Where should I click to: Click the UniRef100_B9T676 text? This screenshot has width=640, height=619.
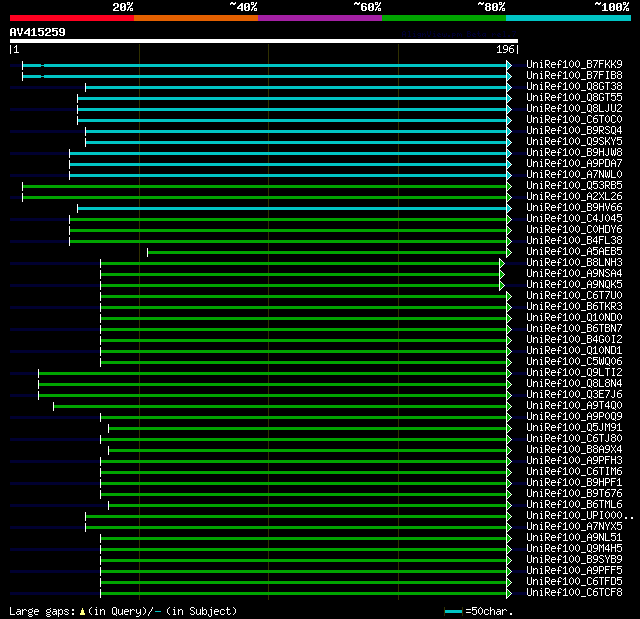pos(574,494)
